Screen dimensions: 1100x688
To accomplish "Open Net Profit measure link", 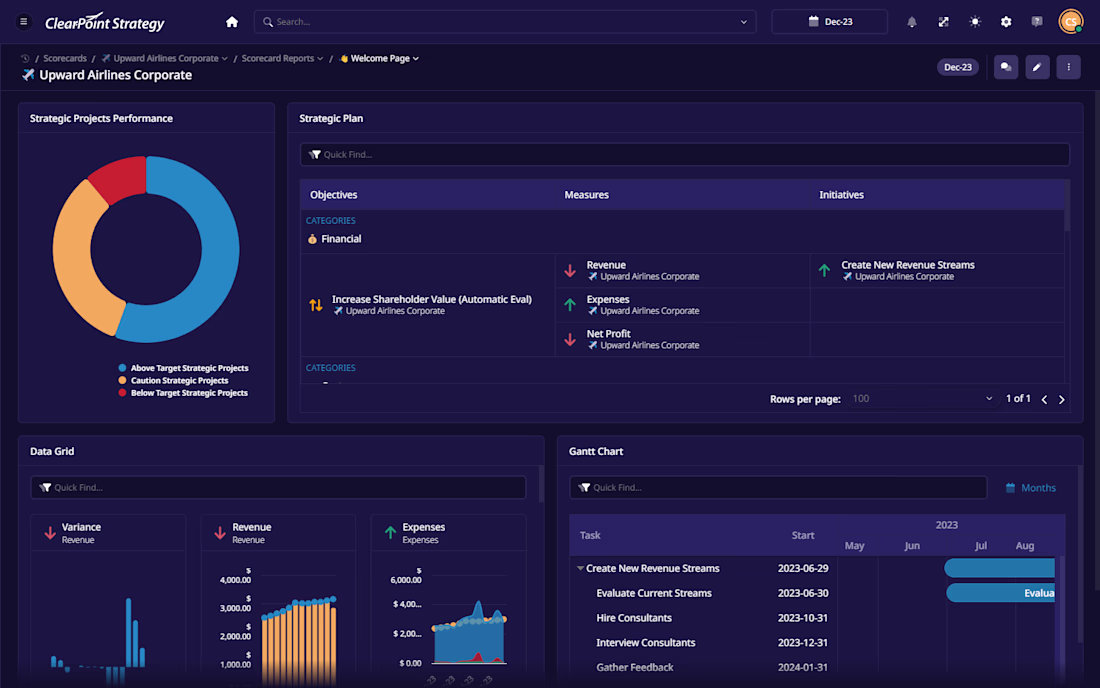I will tap(608, 334).
